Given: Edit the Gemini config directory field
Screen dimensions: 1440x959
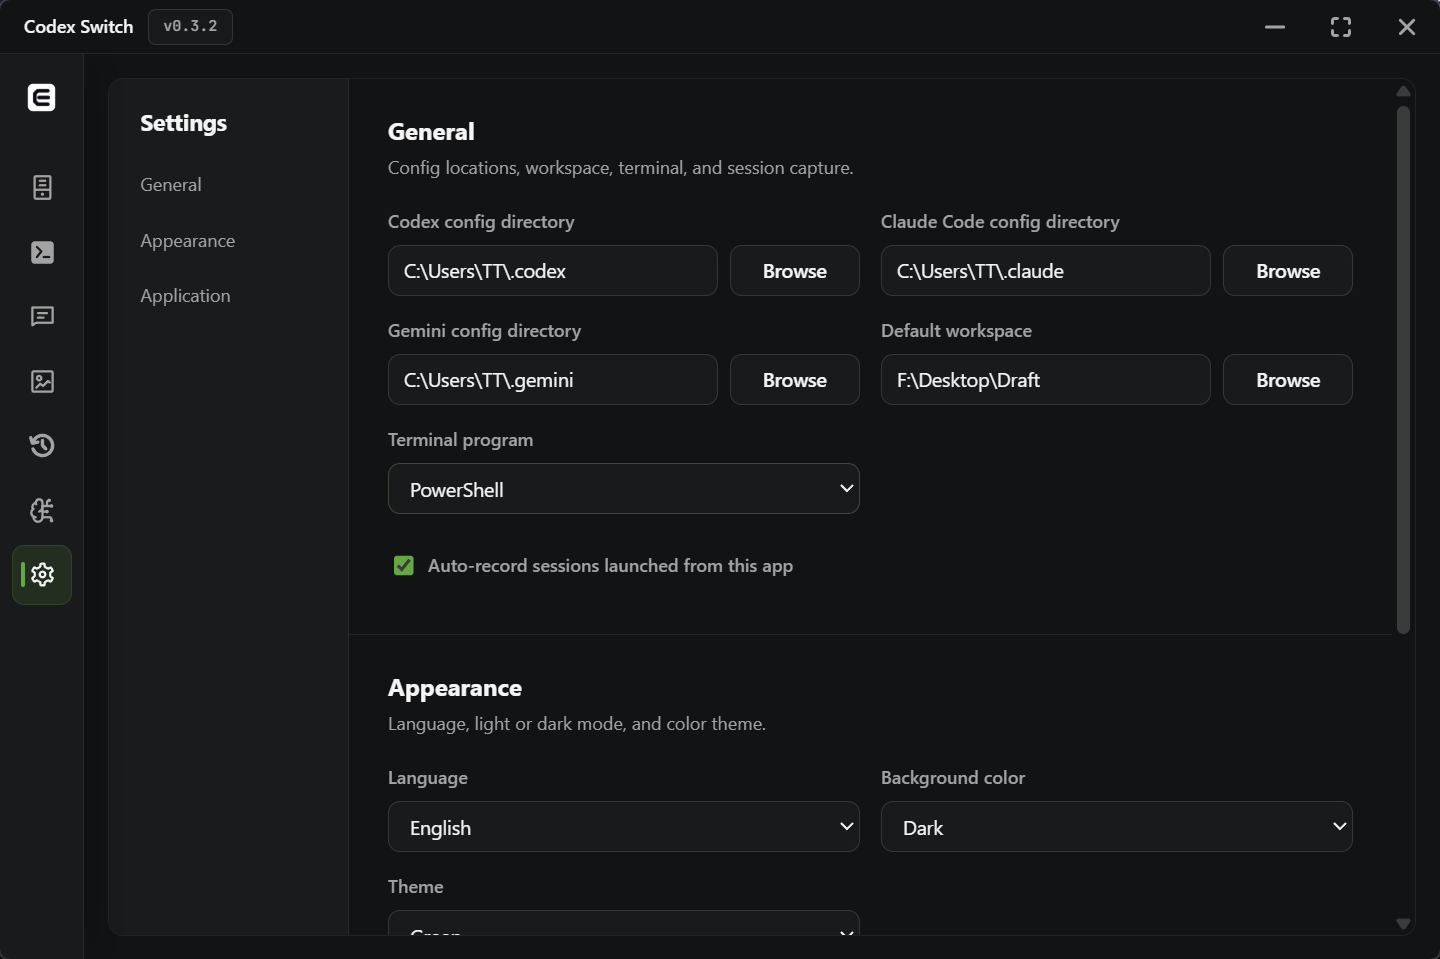Looking at the screenshot, I should [x=553, y=380].
